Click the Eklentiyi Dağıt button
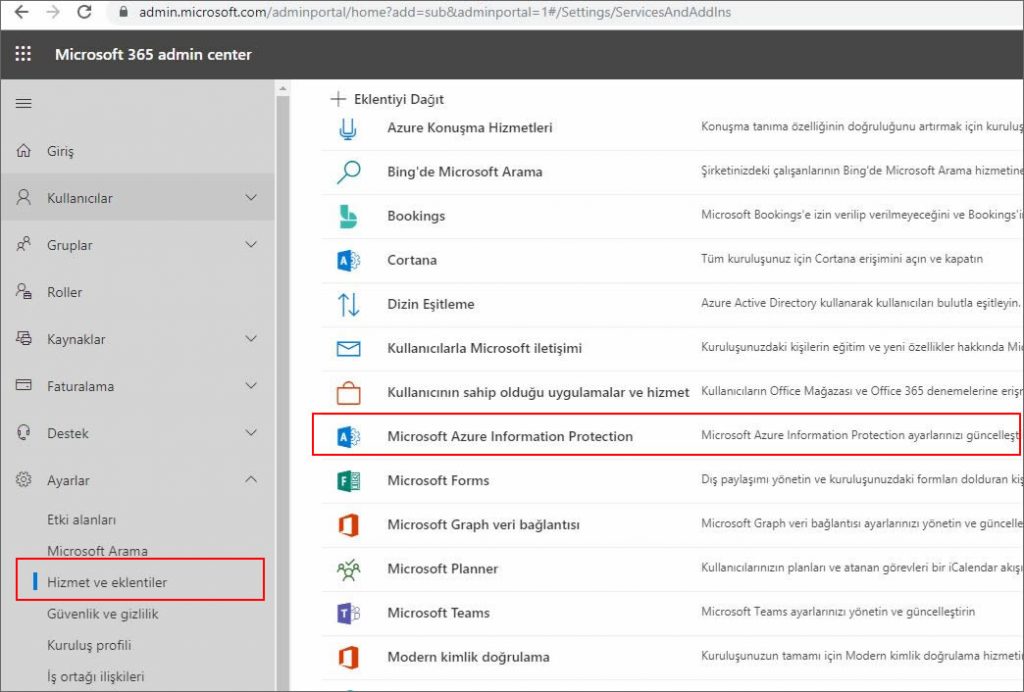 tap(387, 99)
